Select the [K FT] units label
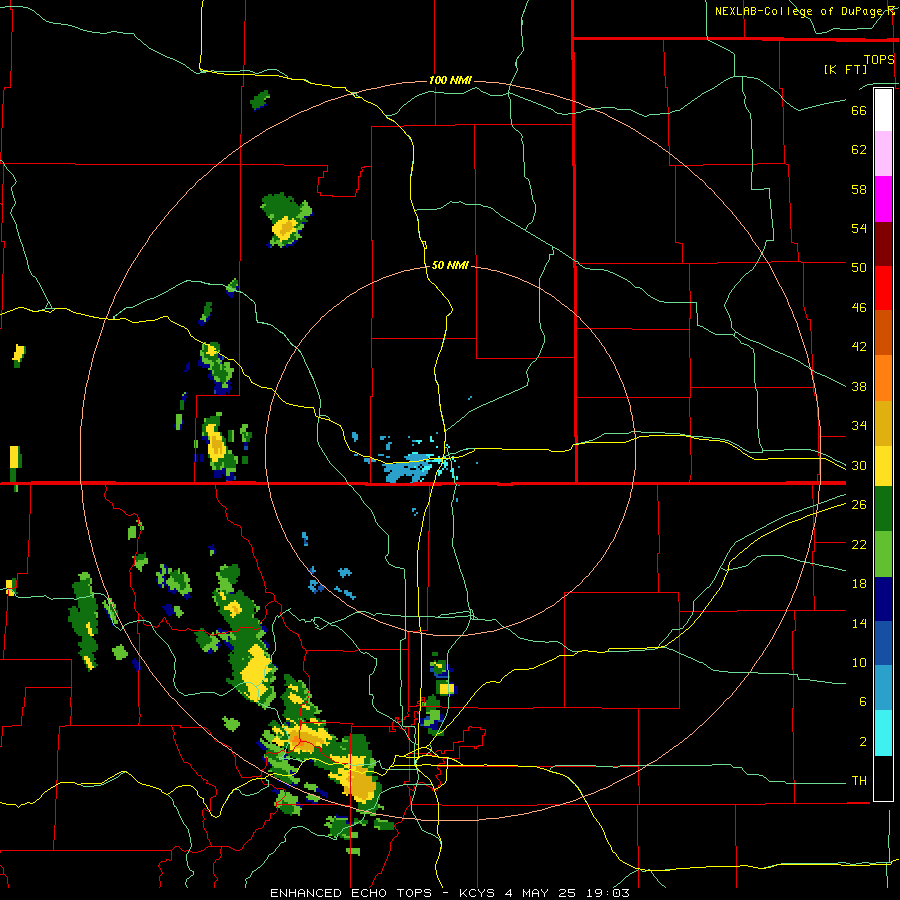Image resolution: width=900 pixels, height=900 pixels. tap(845, 69)
